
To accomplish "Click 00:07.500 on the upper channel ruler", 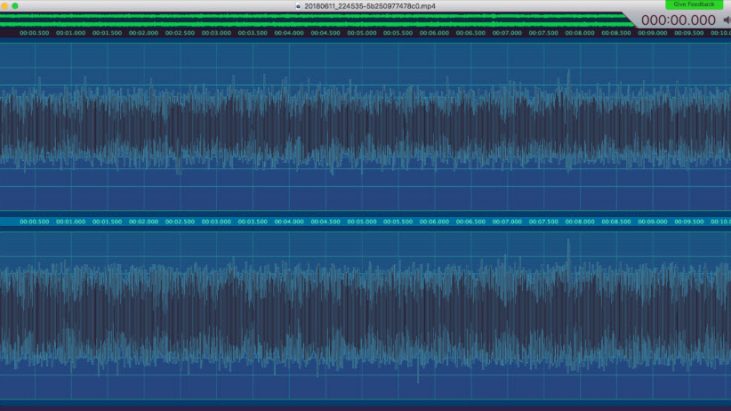I will point(544,33).
